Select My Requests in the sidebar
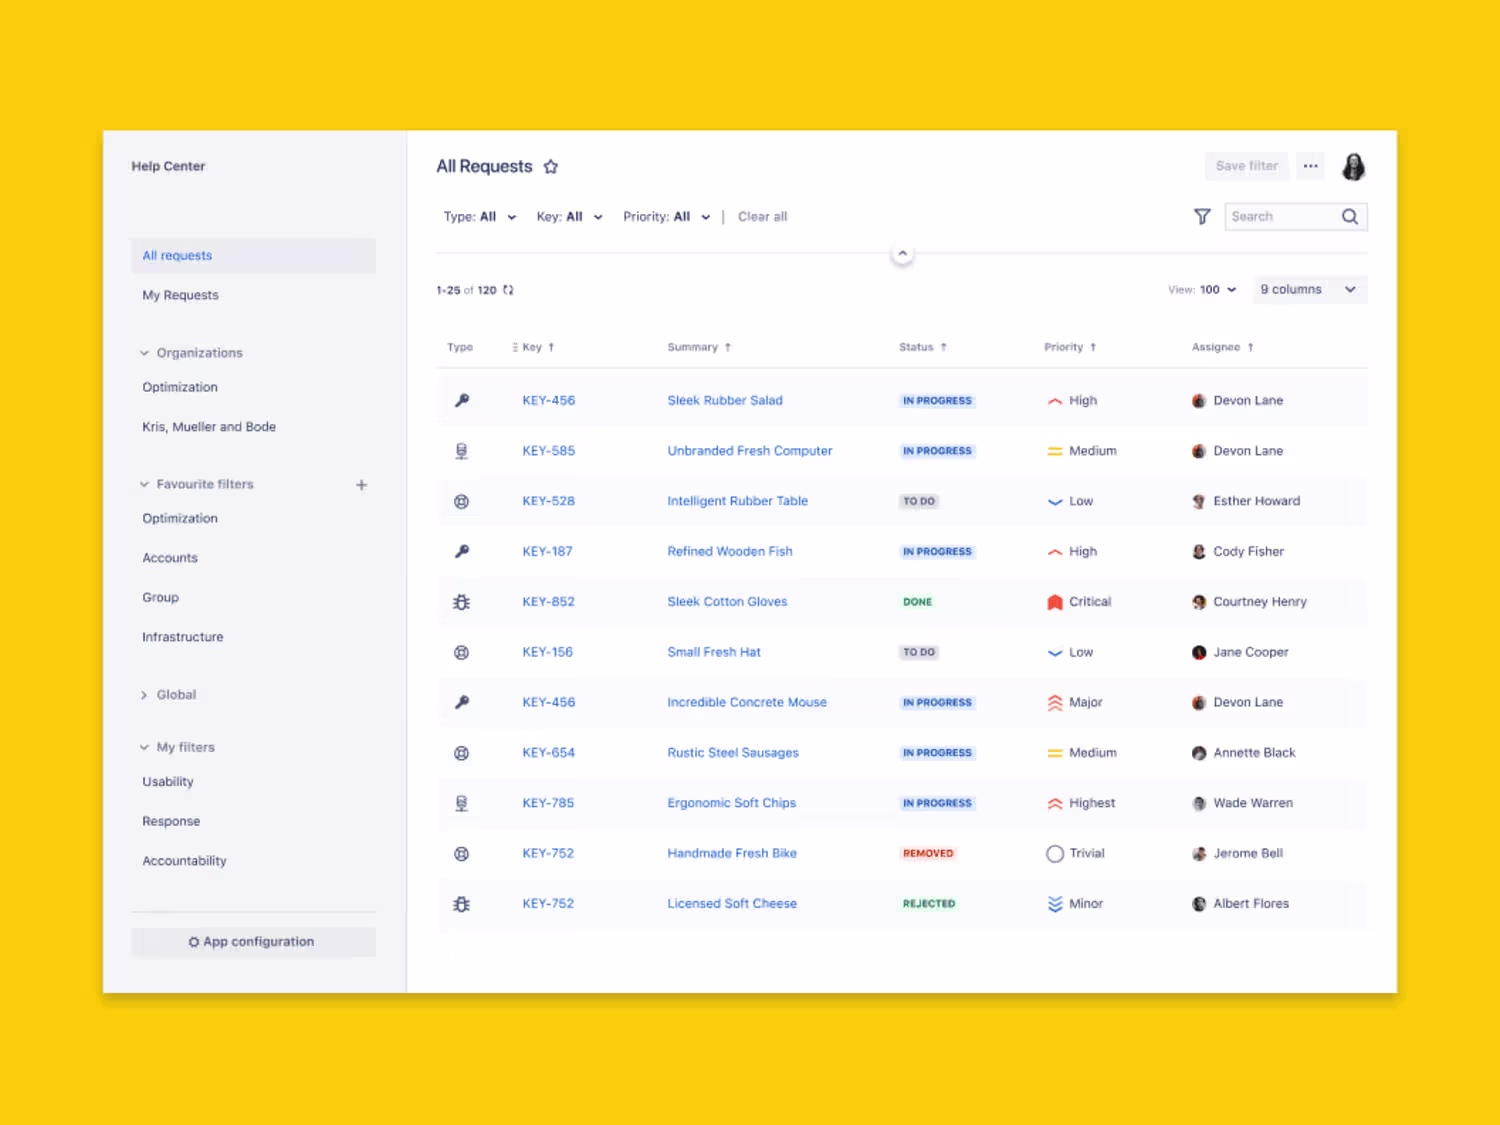The image size is (1500, 1125). [180, 295]
